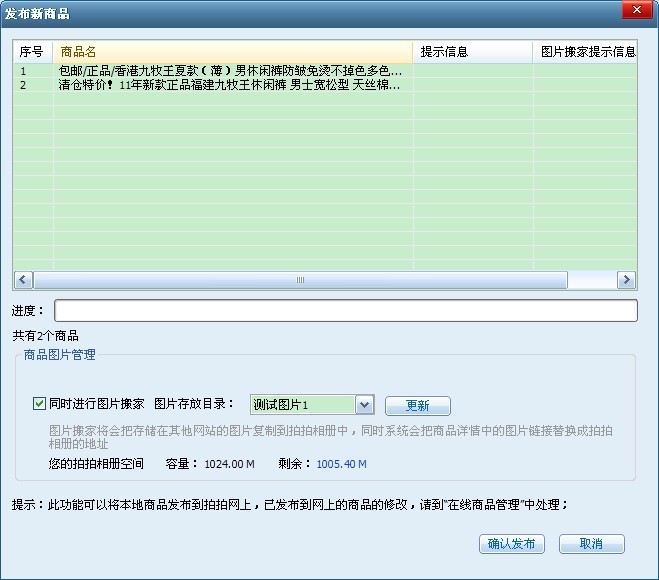Click the 提示信息 column header

(x=472, y=51)
